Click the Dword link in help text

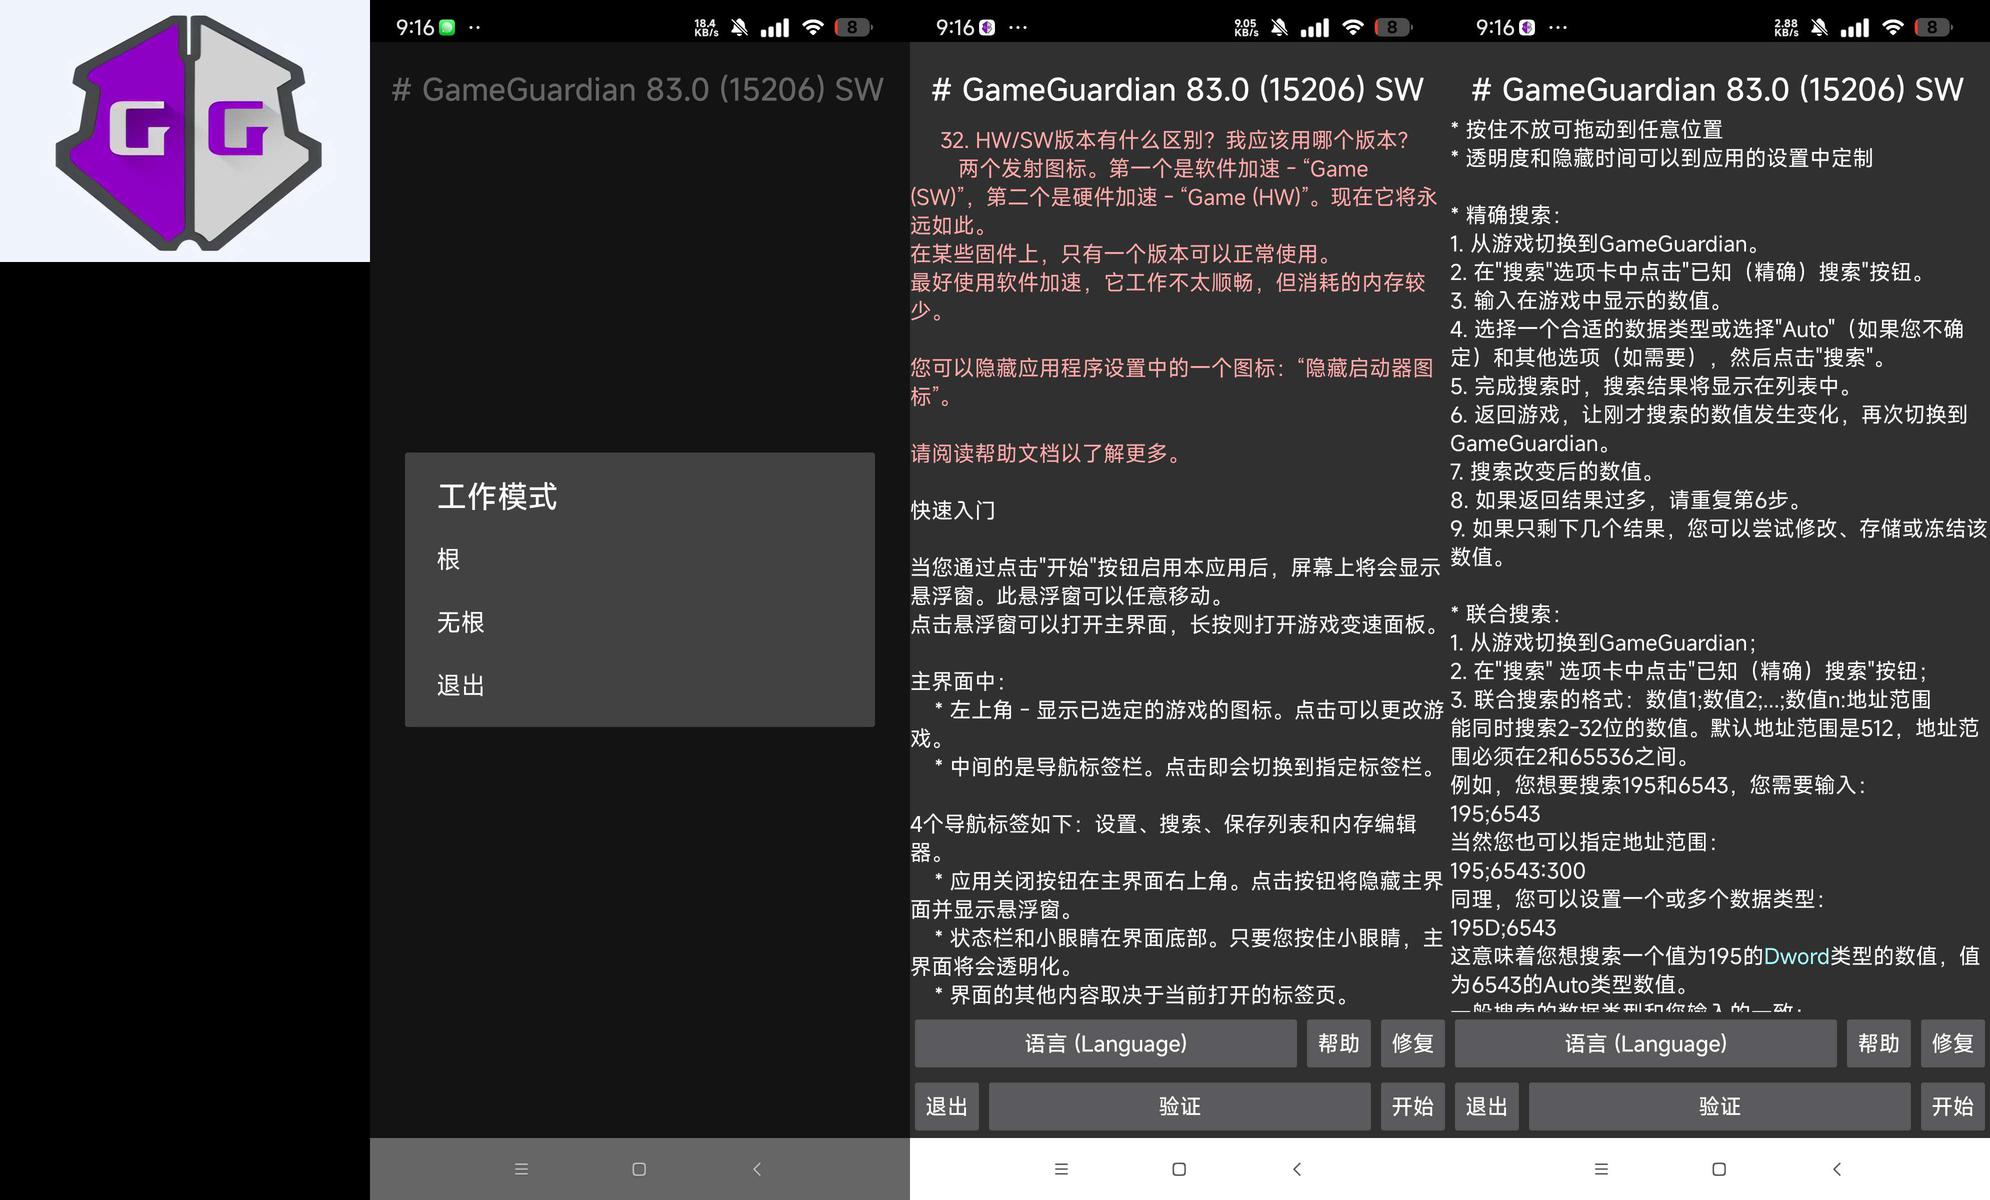point(1796,956)
